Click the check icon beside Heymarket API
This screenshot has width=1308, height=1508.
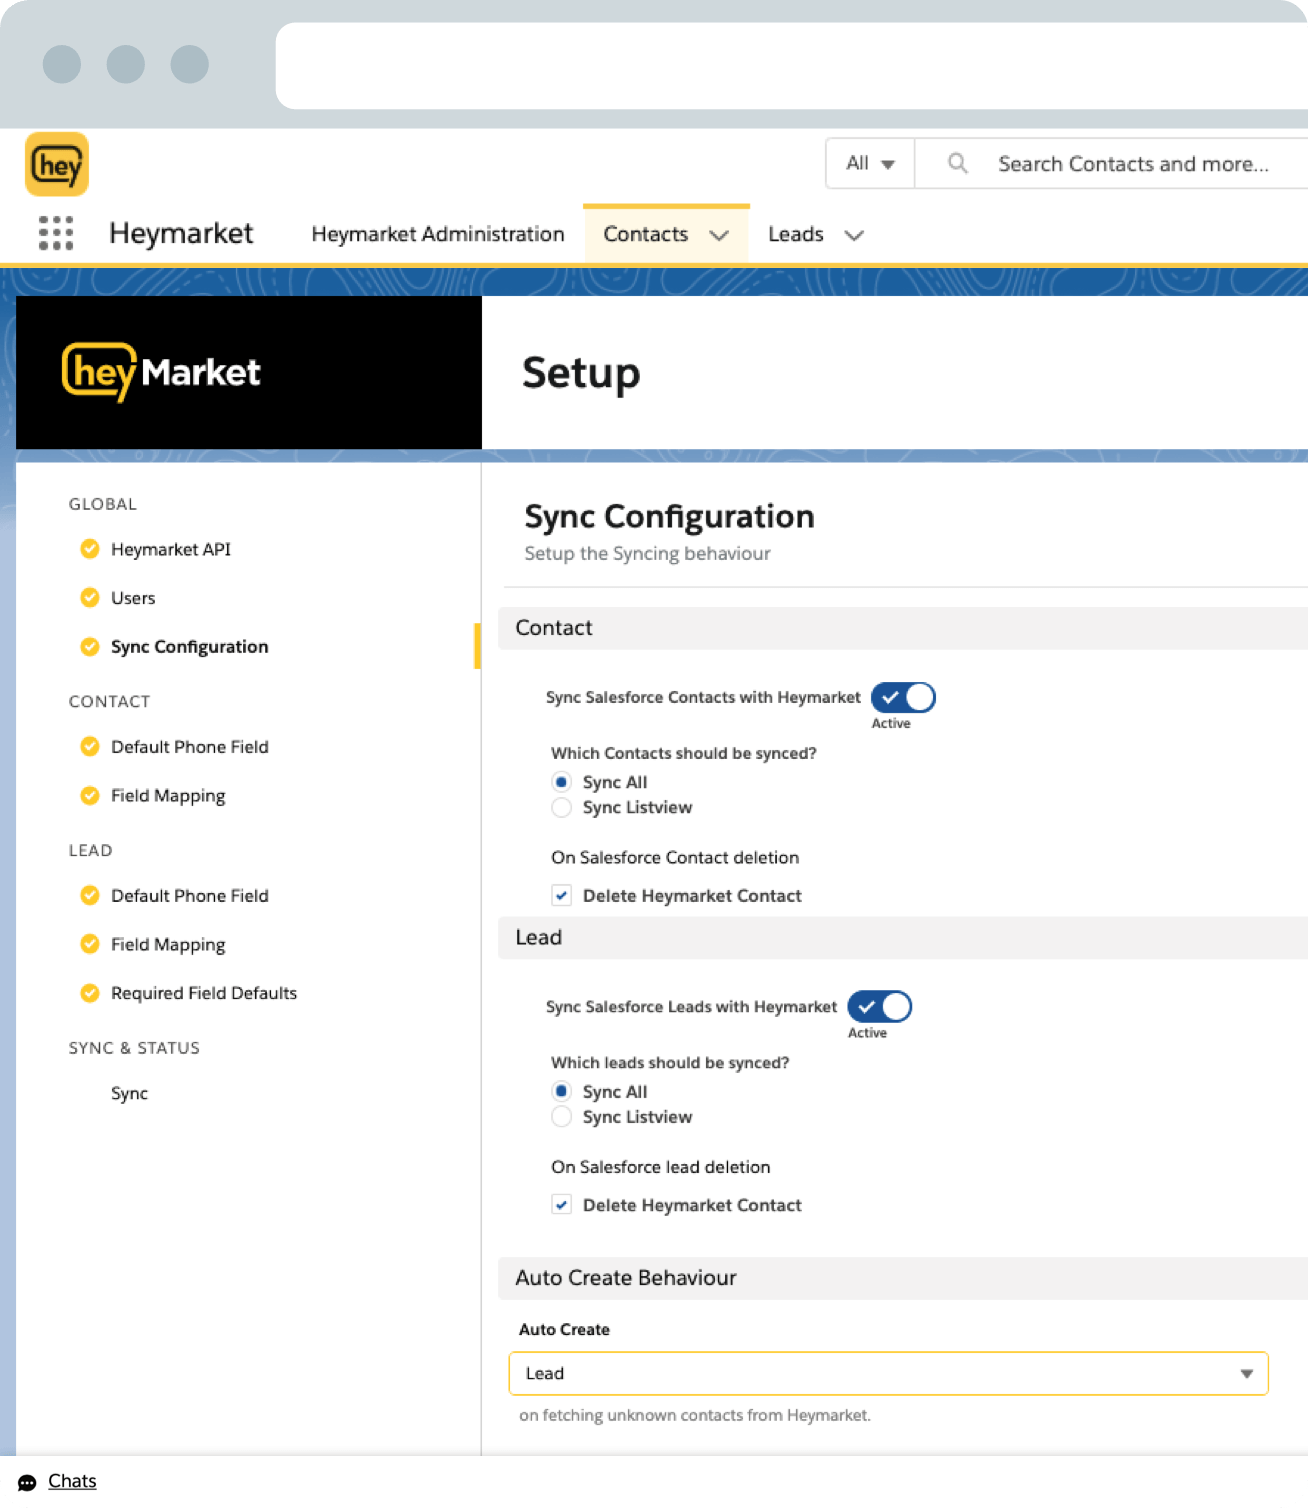(x=90, y=549)
